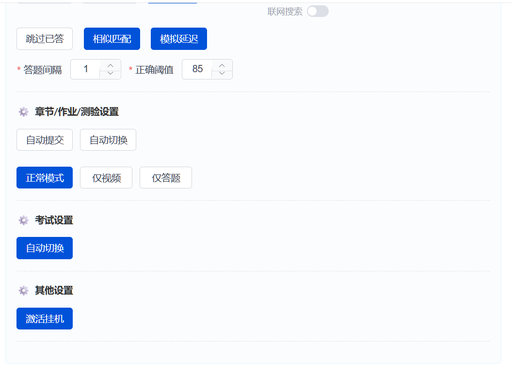Select the 正常模式 mode
The width and height of the screenshot is (512, 375).
click(45, 178)
